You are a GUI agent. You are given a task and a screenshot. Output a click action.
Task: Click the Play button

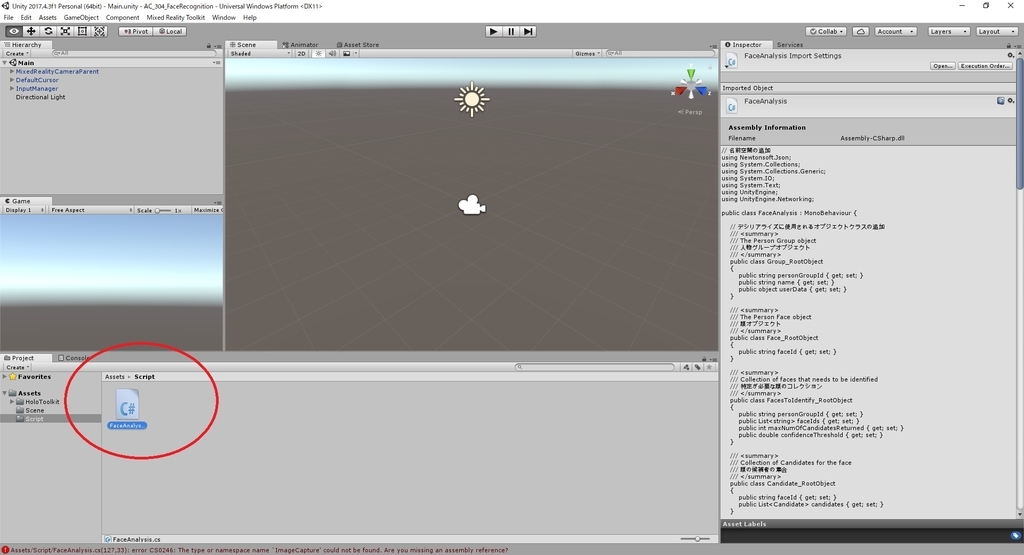493,31
